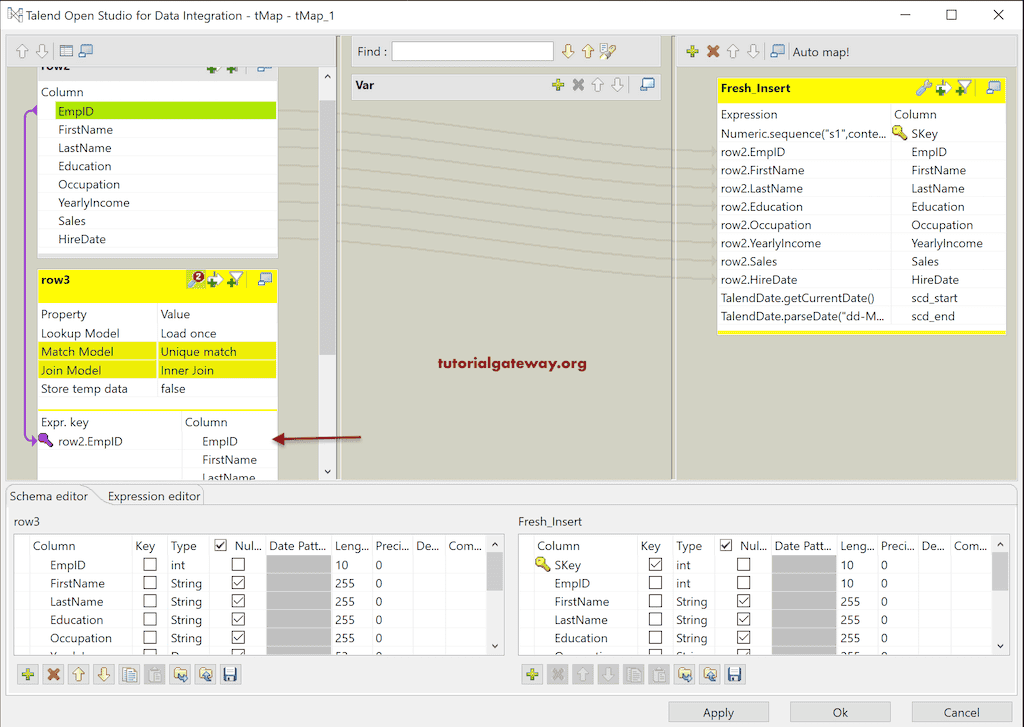Copy the selected row3 schema column

pyautogui.click(x=129, y=674)
